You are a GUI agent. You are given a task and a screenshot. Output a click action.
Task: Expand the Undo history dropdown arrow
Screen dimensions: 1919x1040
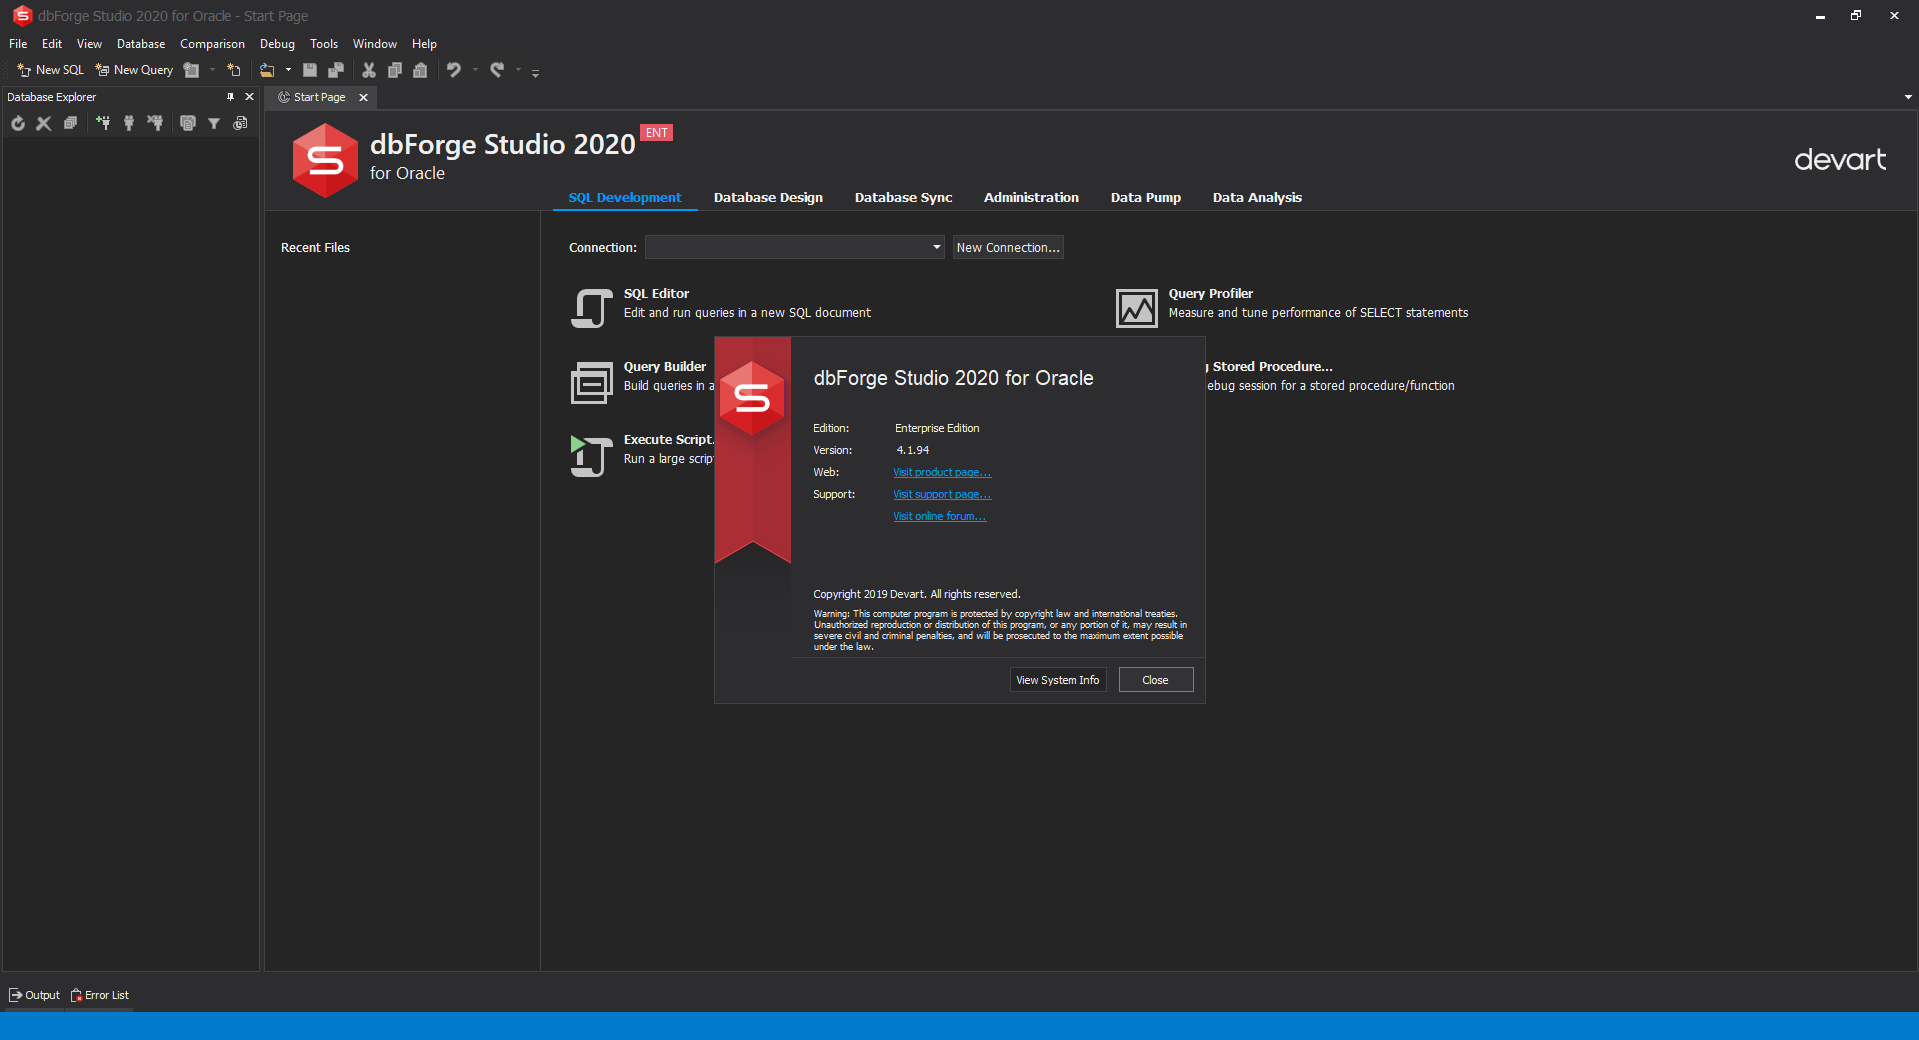click(x=475, y=70)
